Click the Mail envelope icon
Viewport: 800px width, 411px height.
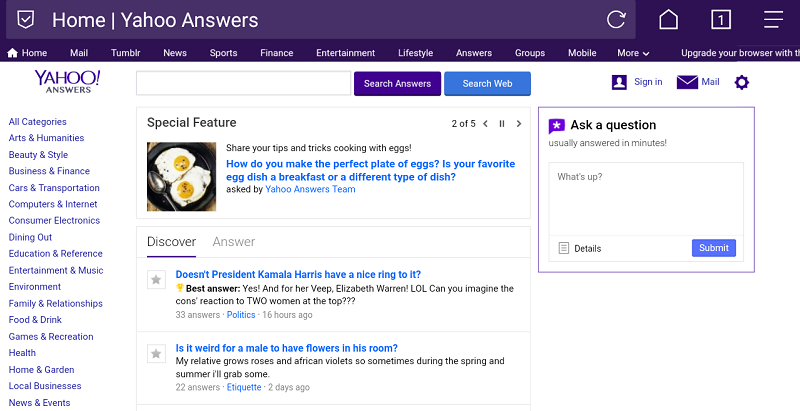tap(687, 82)
